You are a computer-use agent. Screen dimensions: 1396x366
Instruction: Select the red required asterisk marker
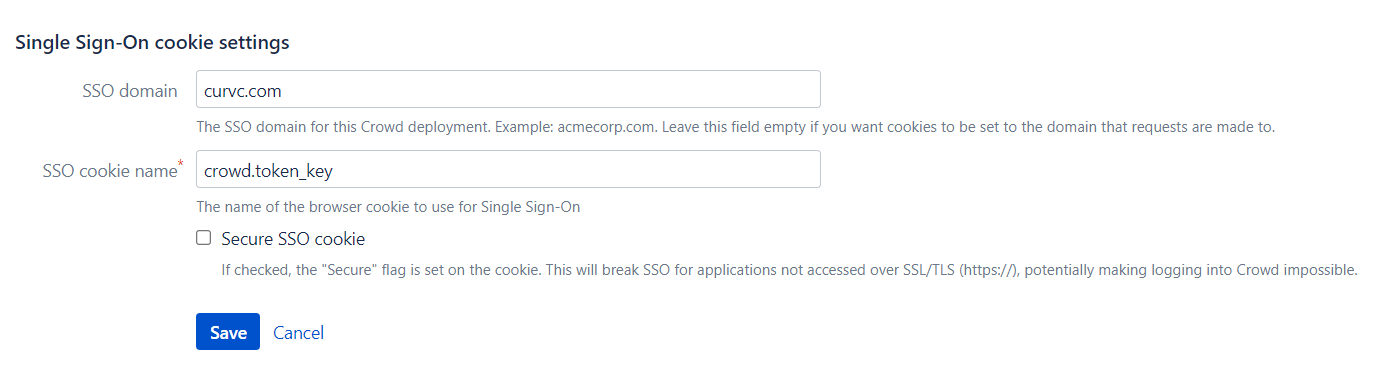click(180, 163)
